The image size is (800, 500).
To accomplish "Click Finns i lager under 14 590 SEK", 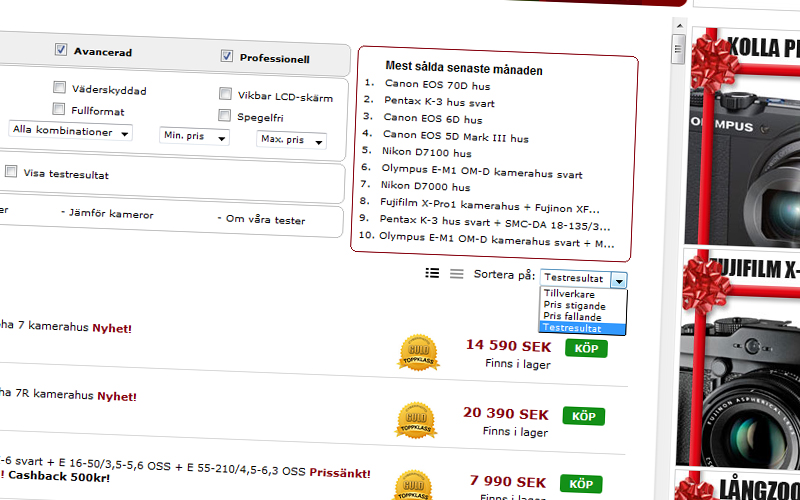I will click(x=518, y=364).
